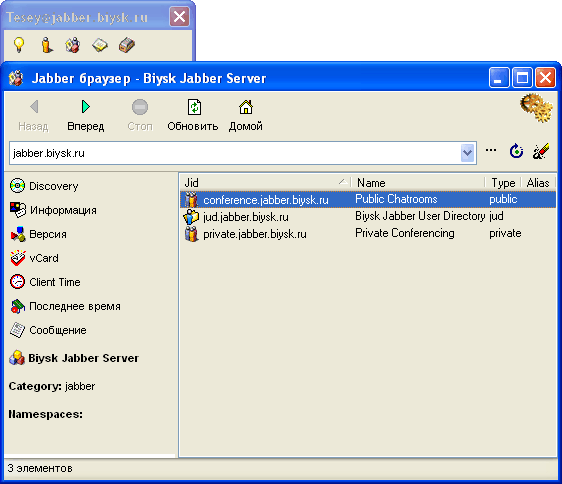Click the vCard icon
This screenshot has width=562, height=484.
coord(18,258)
